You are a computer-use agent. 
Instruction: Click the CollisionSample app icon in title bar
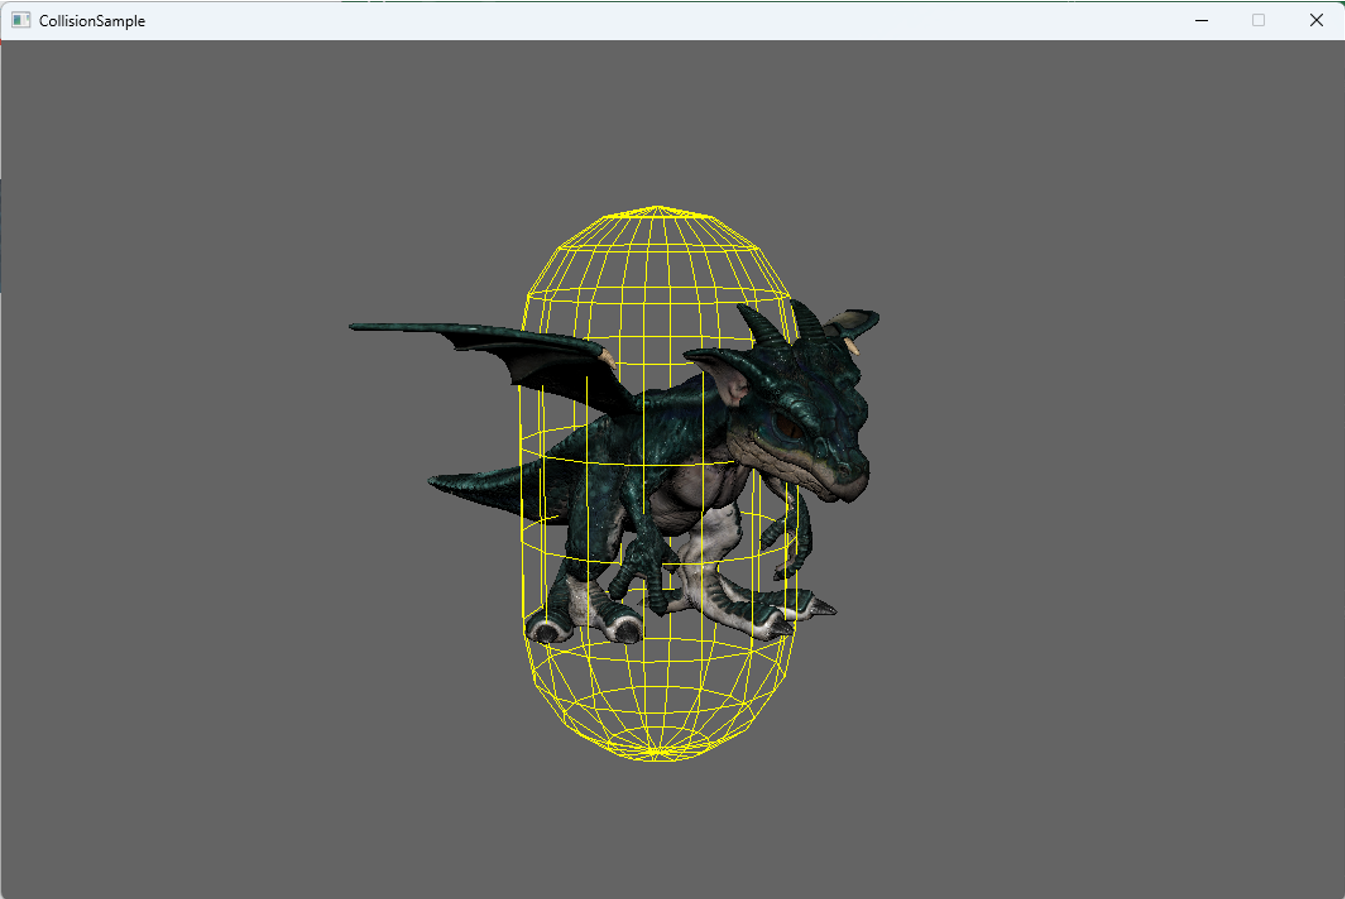coord(21,20)
